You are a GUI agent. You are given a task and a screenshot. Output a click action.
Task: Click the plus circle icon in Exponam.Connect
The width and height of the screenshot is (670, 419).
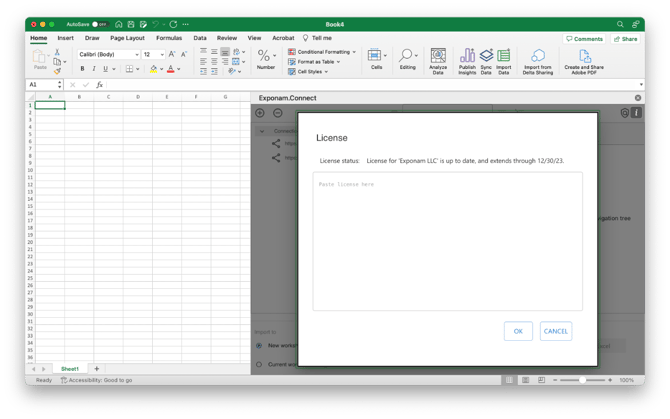260,113
